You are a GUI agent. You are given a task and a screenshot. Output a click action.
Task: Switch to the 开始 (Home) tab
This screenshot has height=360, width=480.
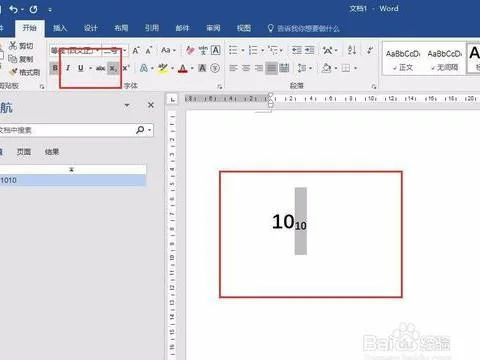pos(29,28)
